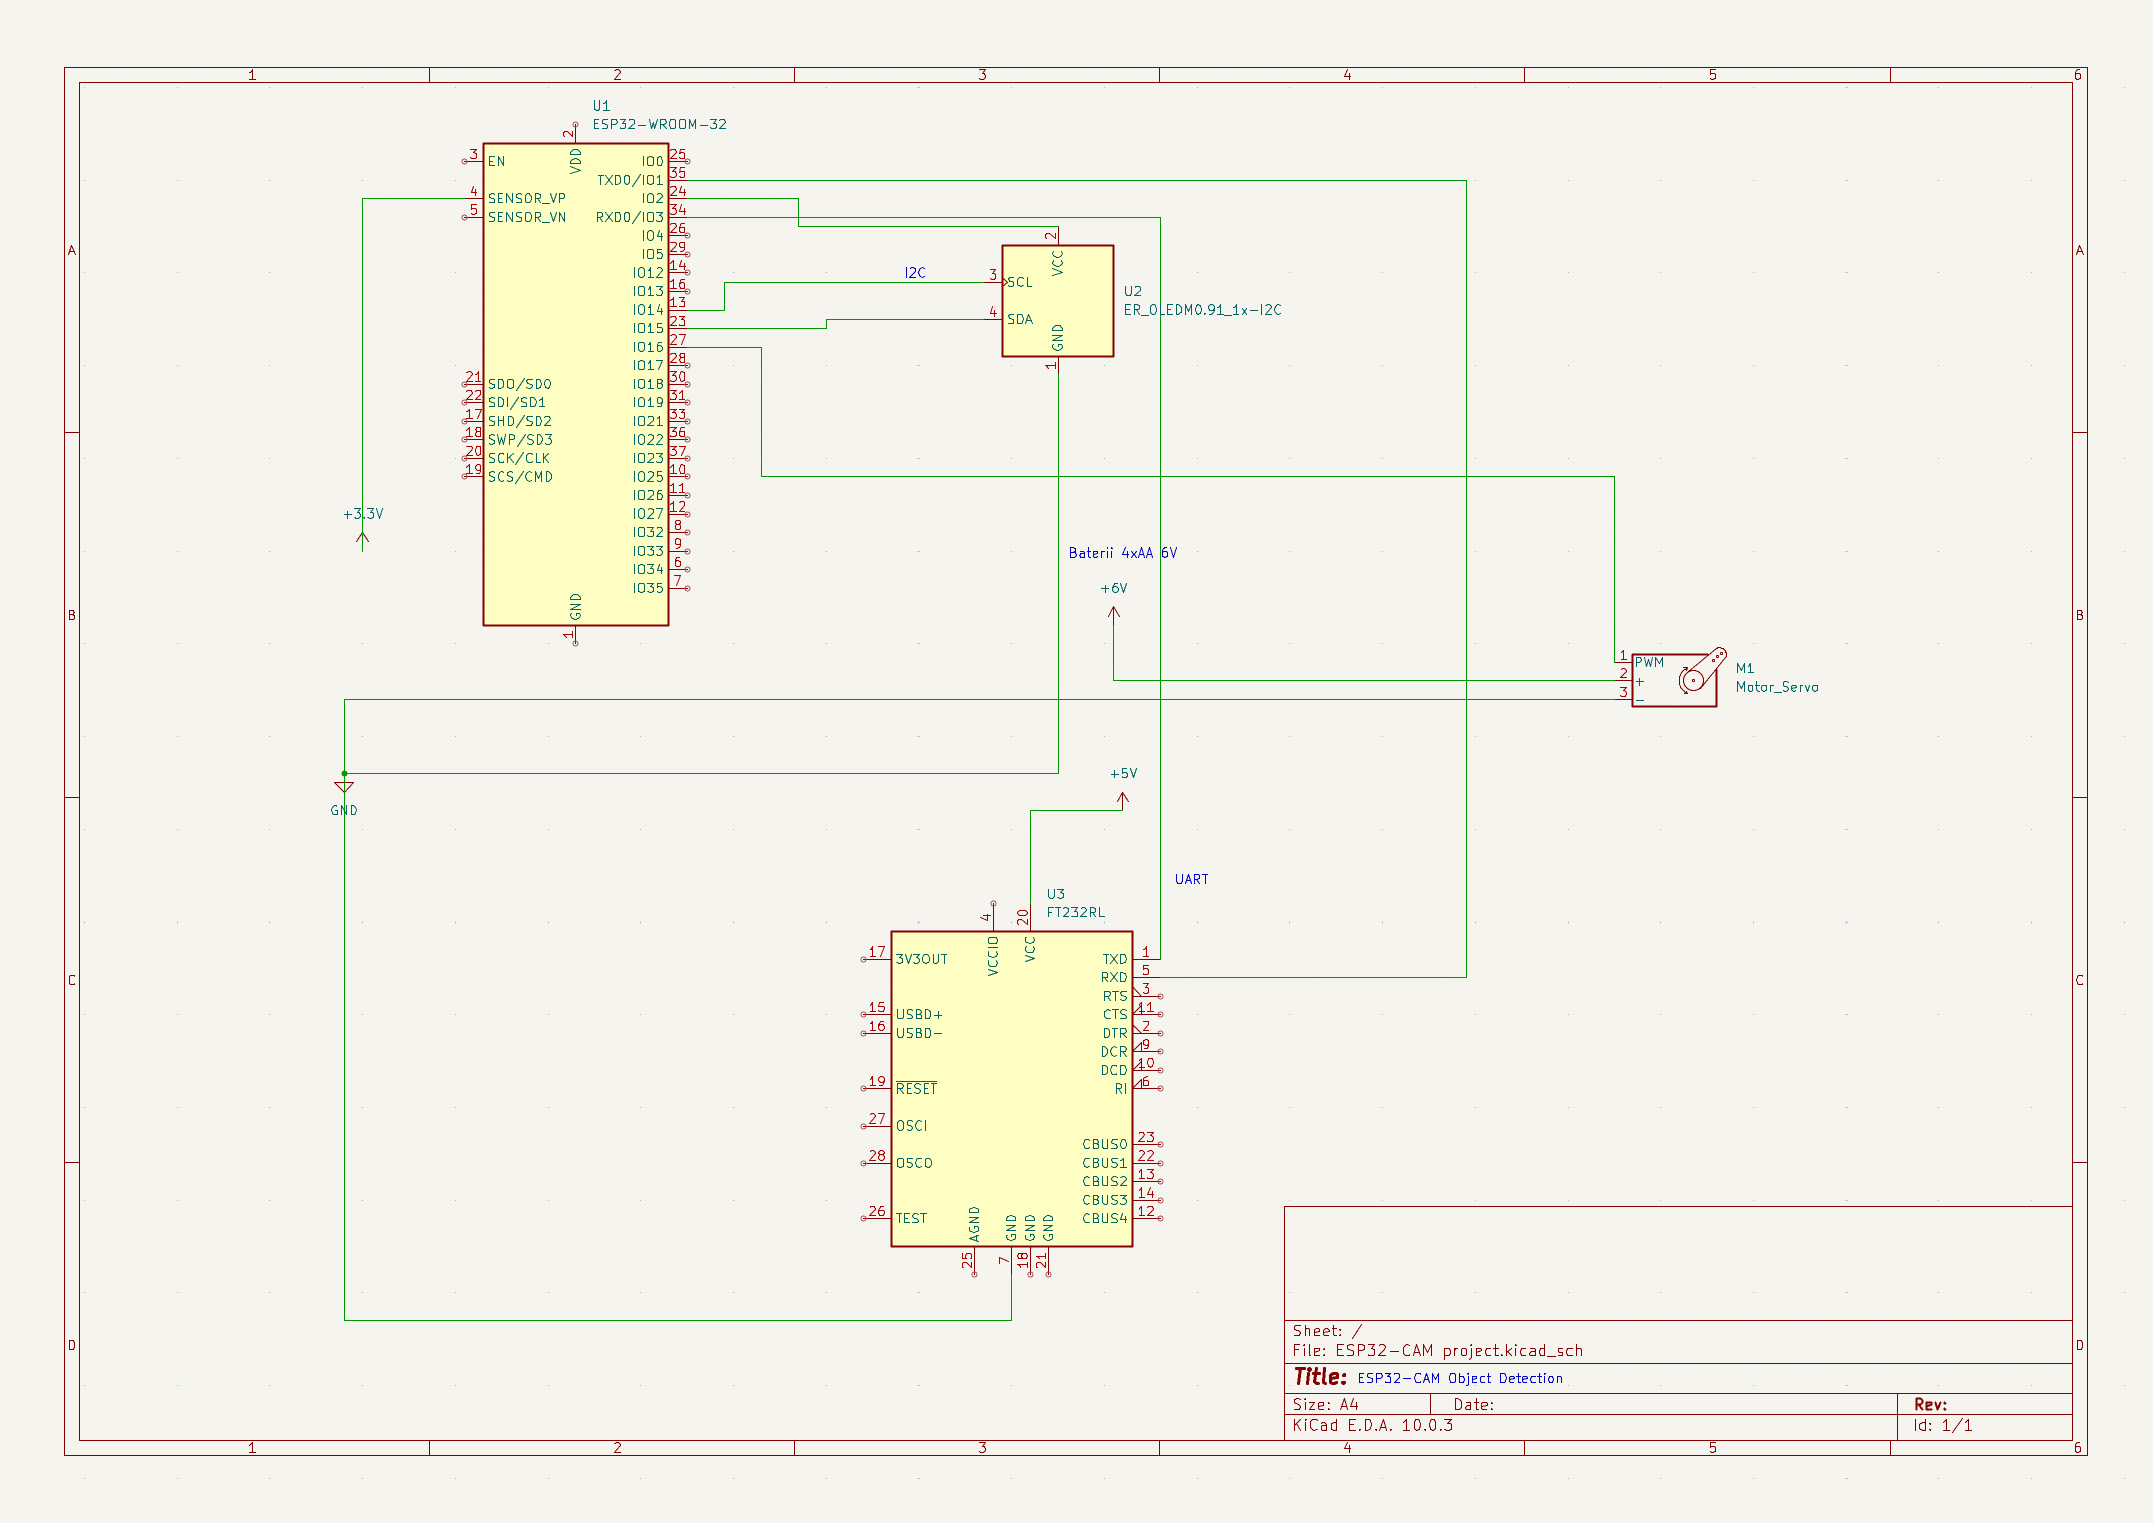Click the file name 'ESP32-CAM project.kicad_sch'
The height and width of the screenshot is (1523, 2153).
(x=1459, y=1351)
